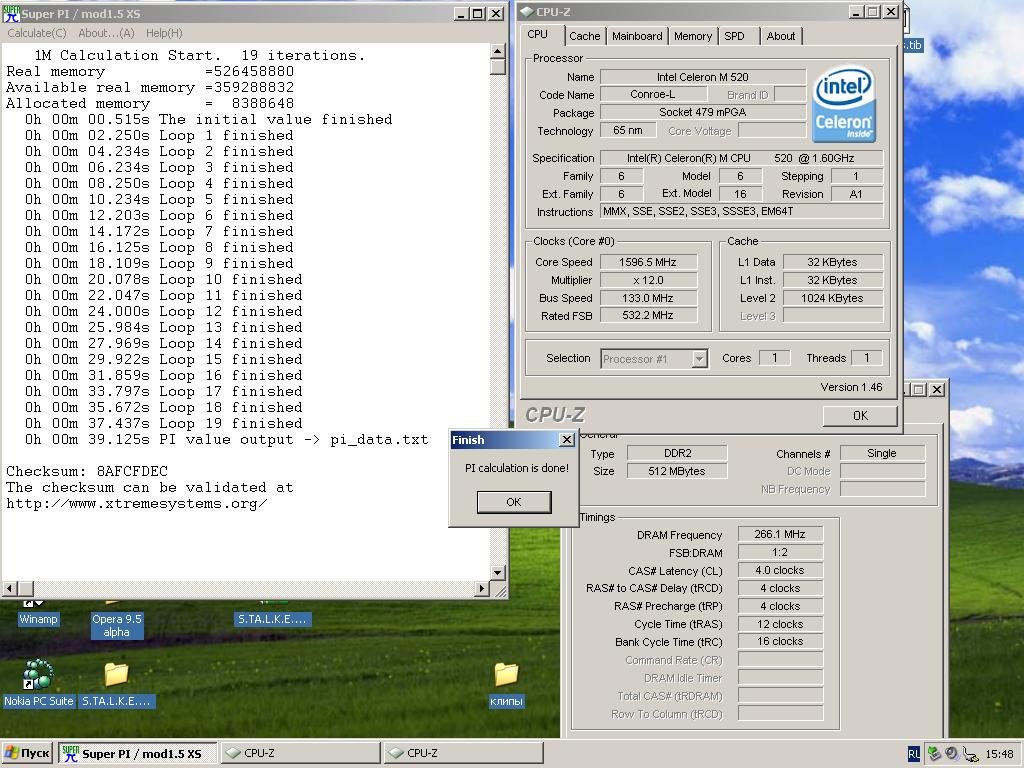Viewport: 1024px width, 768px height.
Task: Minimize the front CPU-Z window
Action: [x=856, y=12]
